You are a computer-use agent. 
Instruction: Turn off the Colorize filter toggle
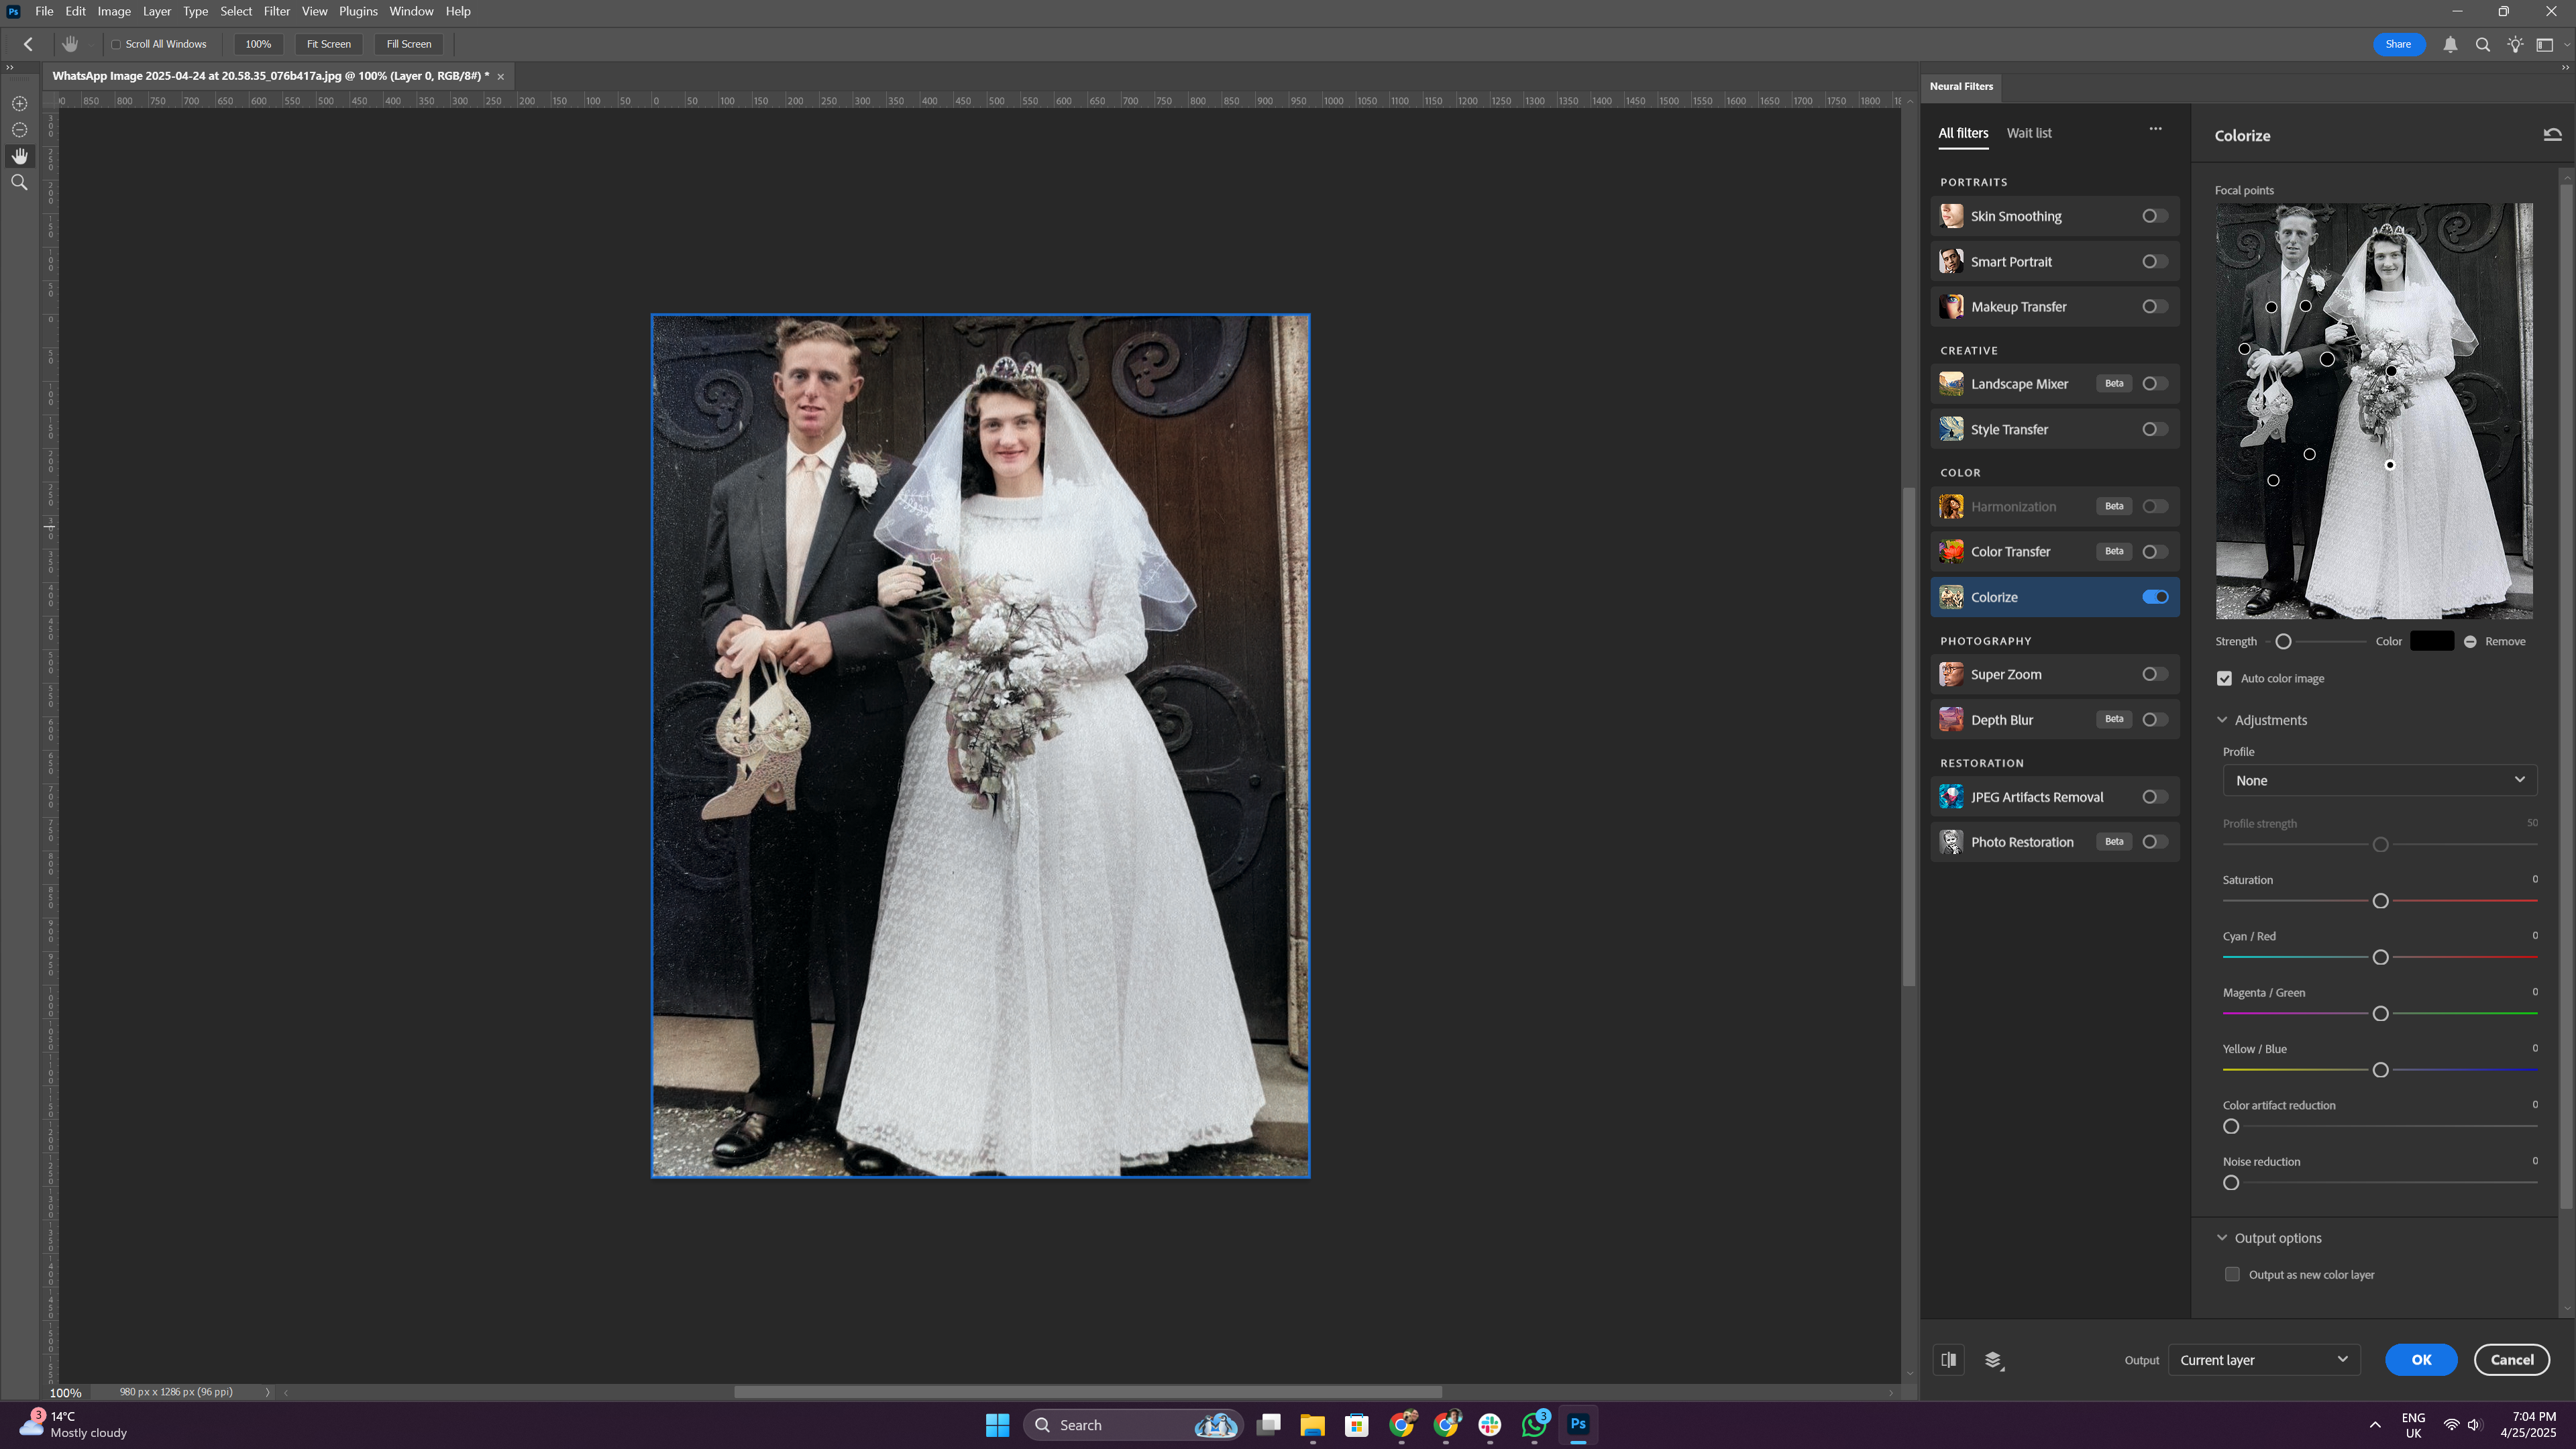coord(2155,597)
